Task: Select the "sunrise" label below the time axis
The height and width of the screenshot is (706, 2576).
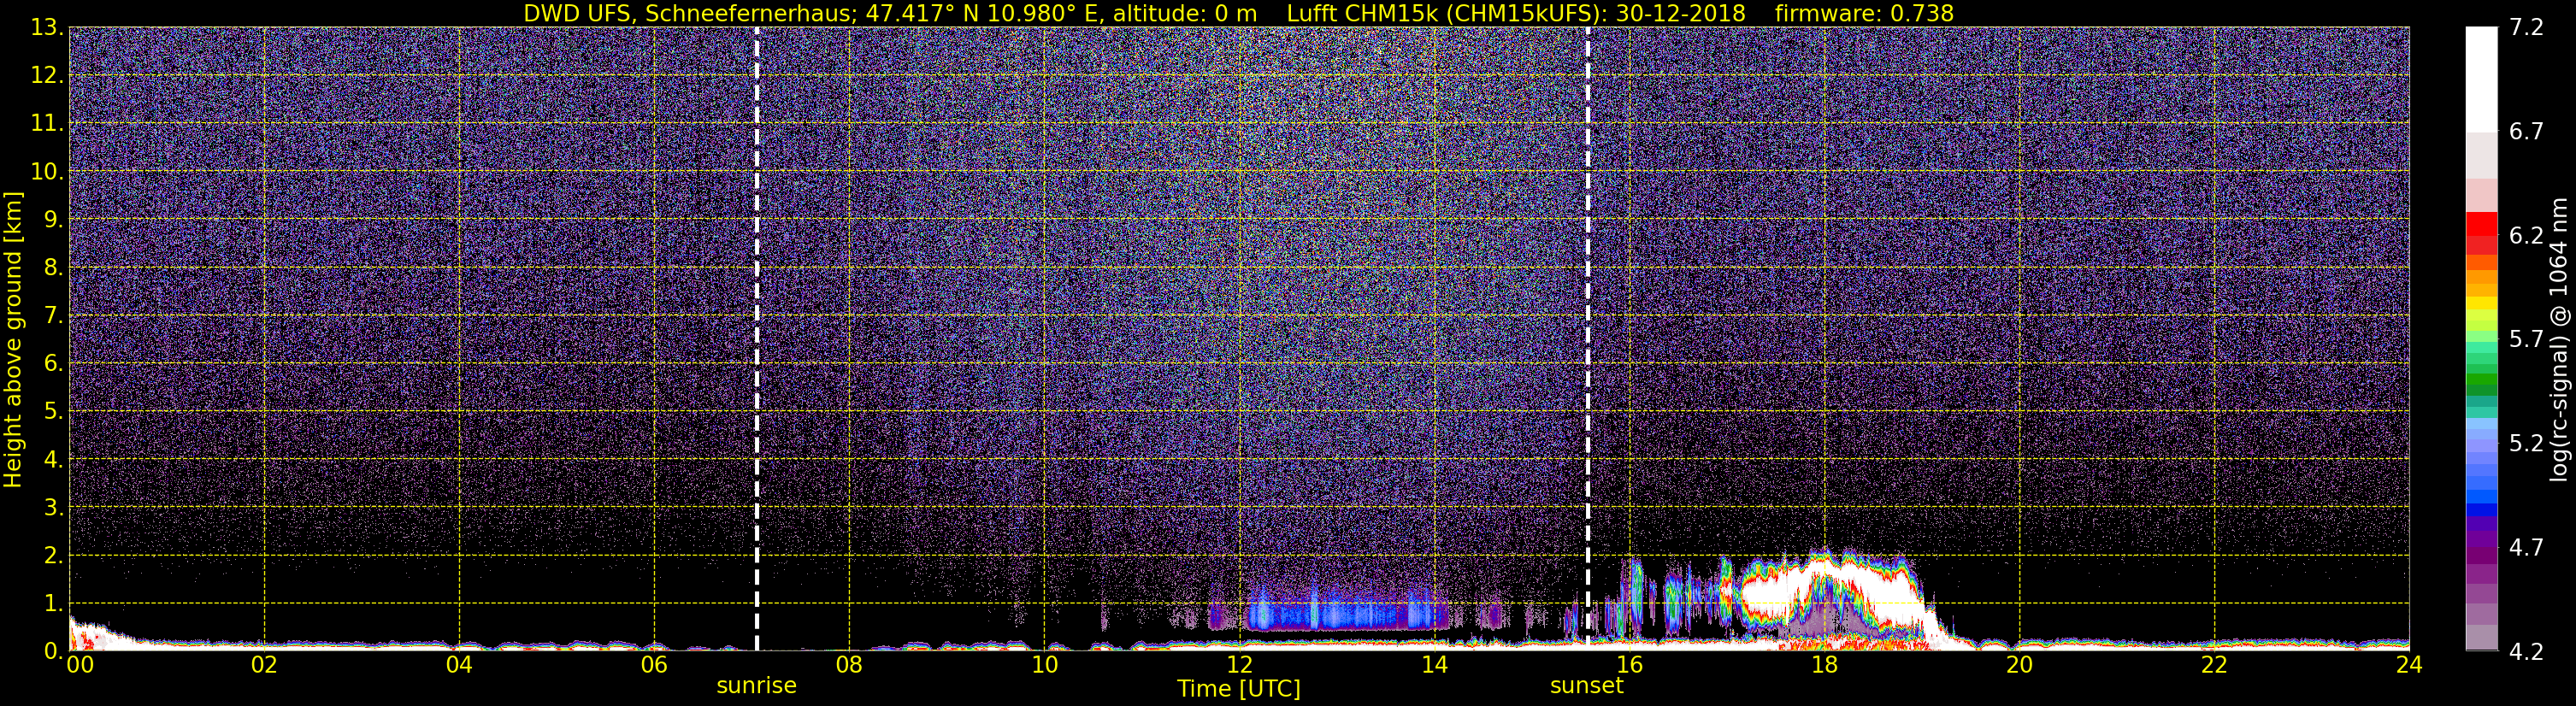Action: point(757,686)
